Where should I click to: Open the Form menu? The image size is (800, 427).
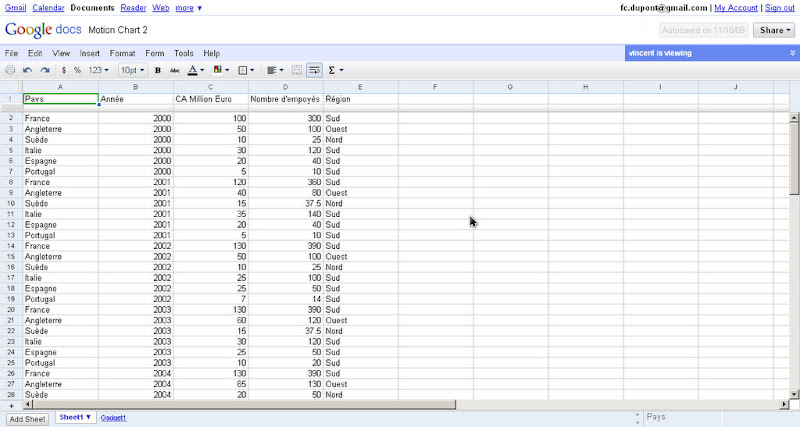[x=155, y=53]
